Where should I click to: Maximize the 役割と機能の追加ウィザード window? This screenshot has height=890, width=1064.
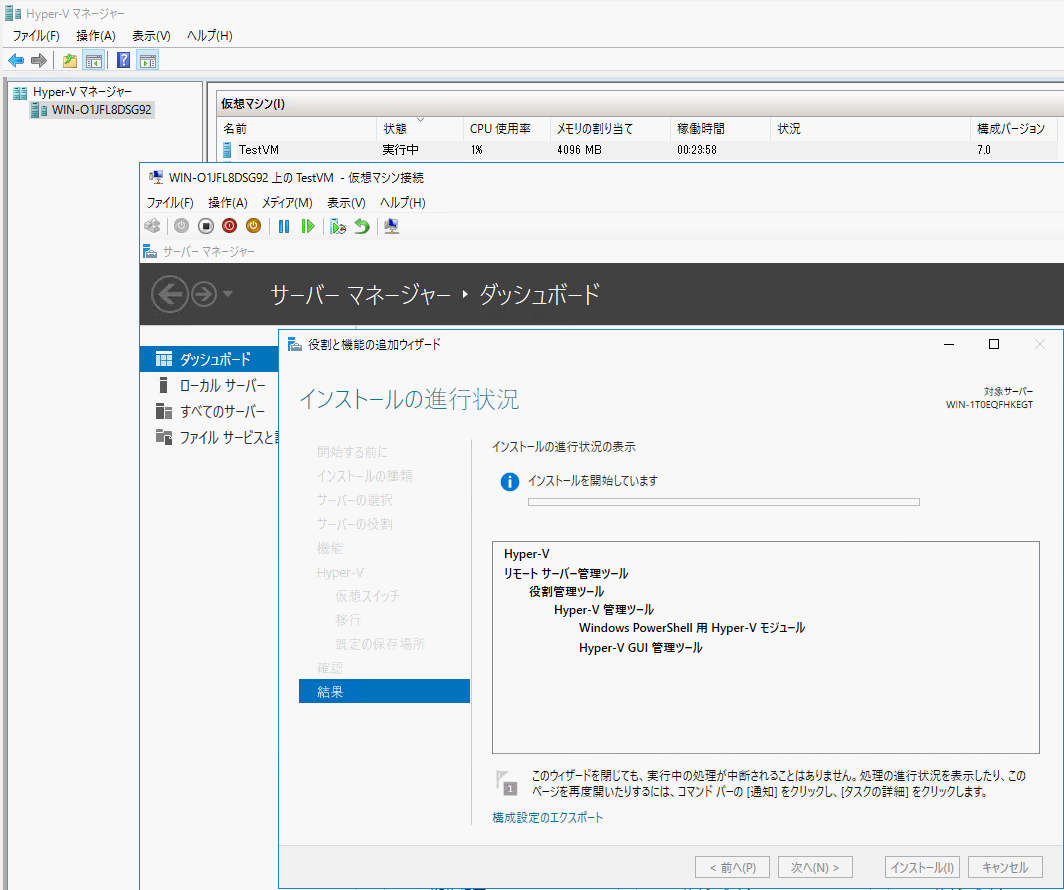pyautogui.click(x=994, y=345)
